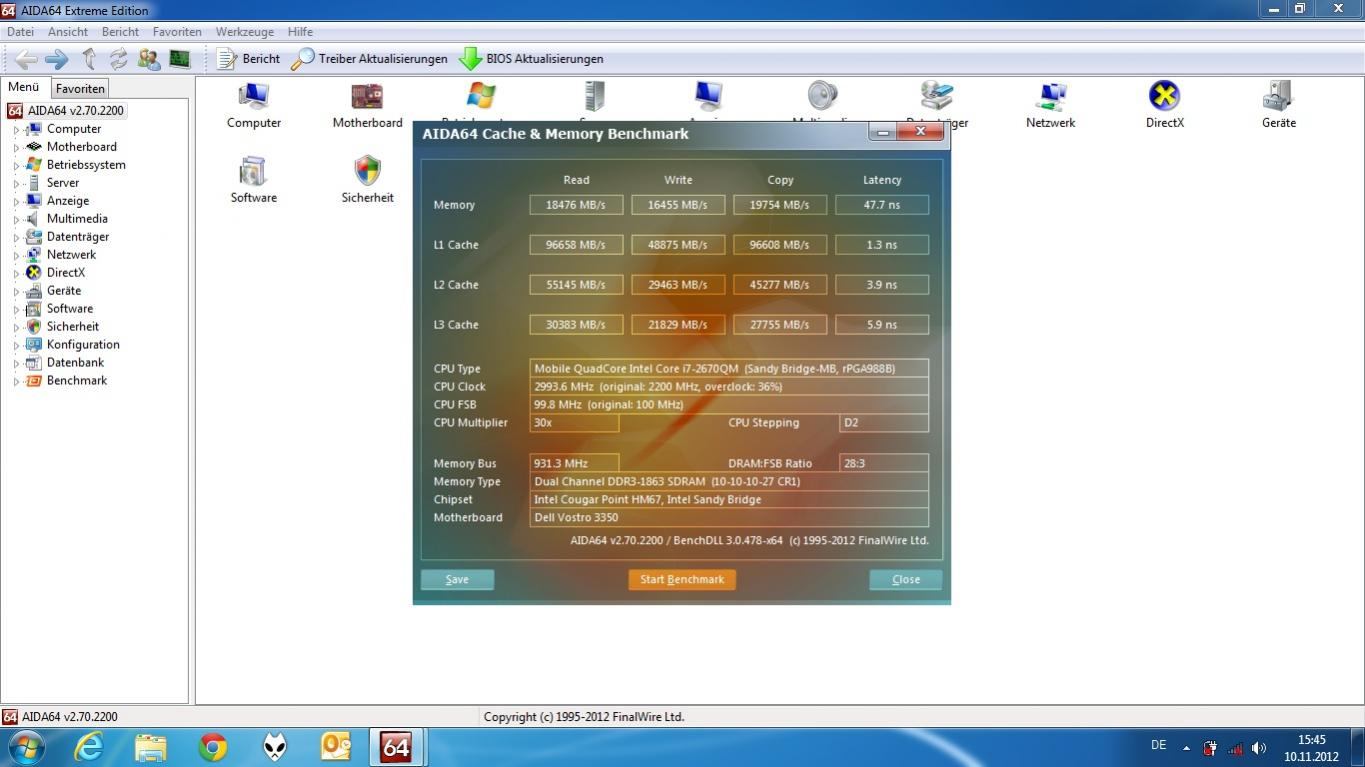Image resolution: width=1365 pixels, height=767 pixels.
Task: Open the Windows flag Betriebssystem icon
Action: point(481,96)
